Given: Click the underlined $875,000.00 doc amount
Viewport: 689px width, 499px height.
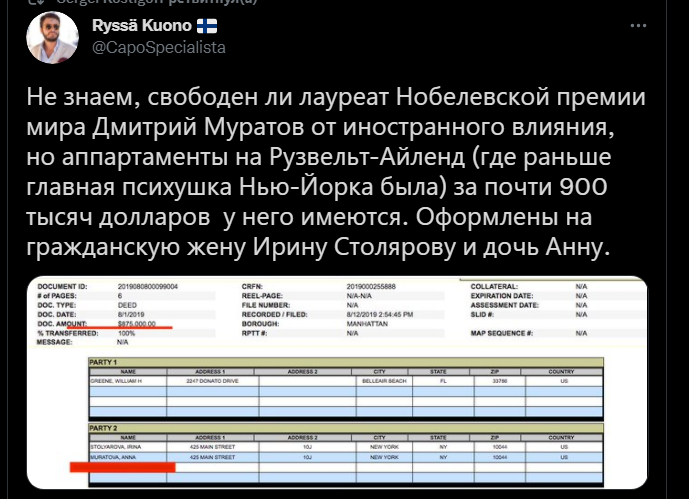Looking at the screenshot, I should pos(137,324).
